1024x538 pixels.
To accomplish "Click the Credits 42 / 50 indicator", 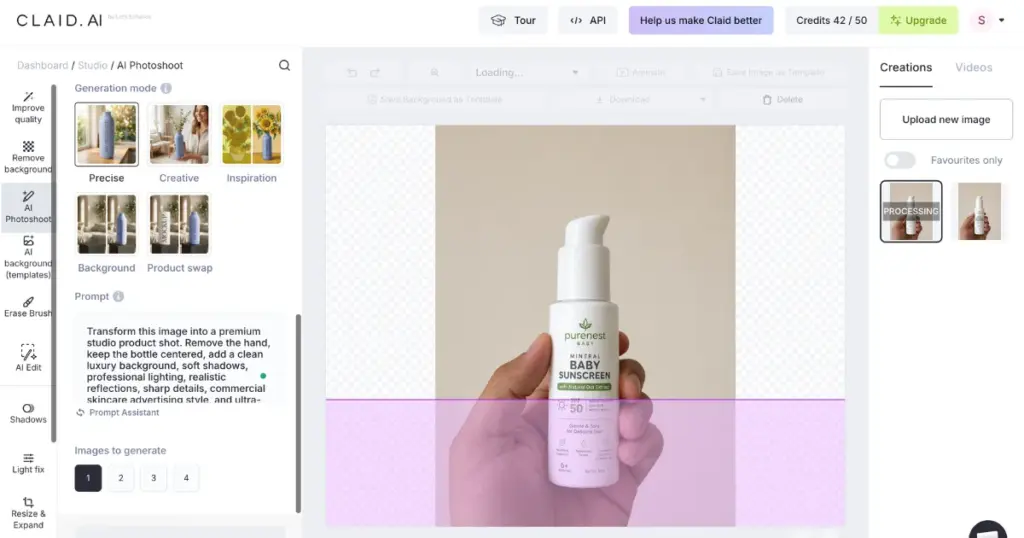I will pyautogui.click(x=831, y=20).
